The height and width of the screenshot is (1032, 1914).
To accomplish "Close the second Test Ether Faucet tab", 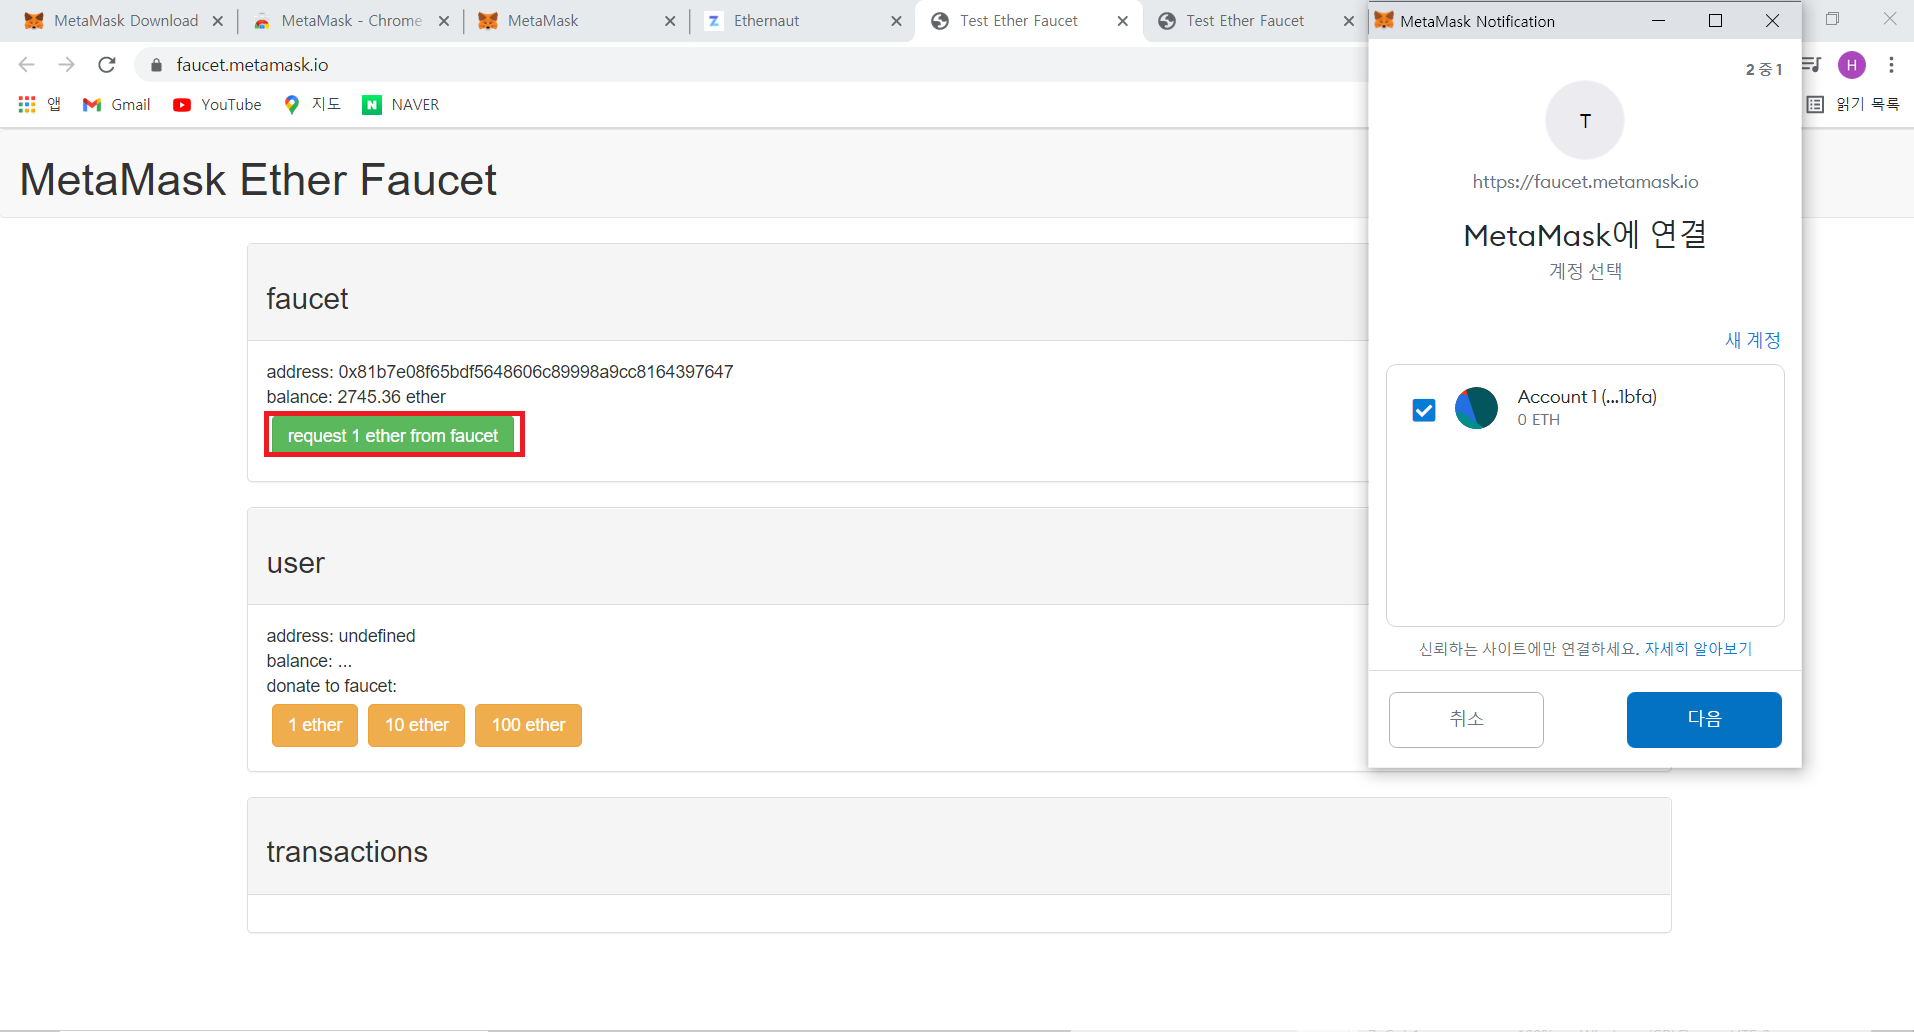I will pyautogui.click(x=1348, y=21).
